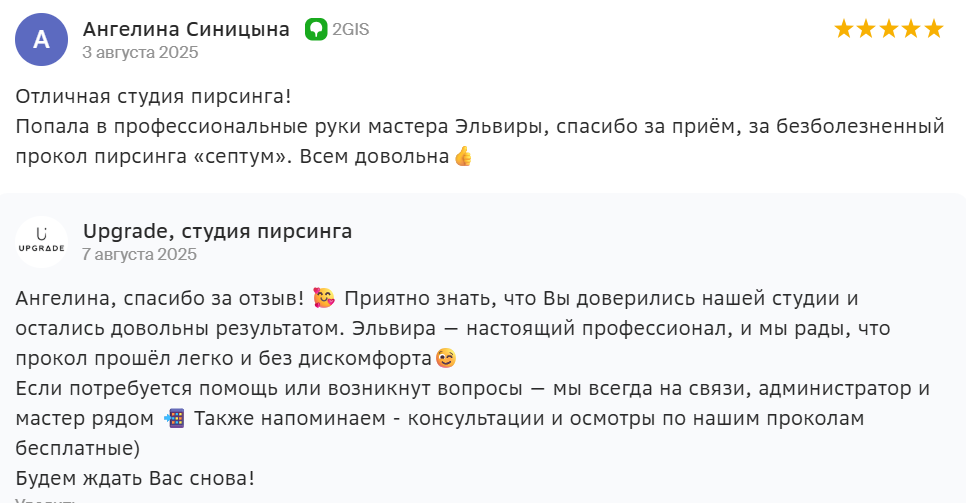Click the phone emoji after "мастер рядом"
Image resolution: width=966 pixels, height=503 pixels.
click(x=174, y=418)
